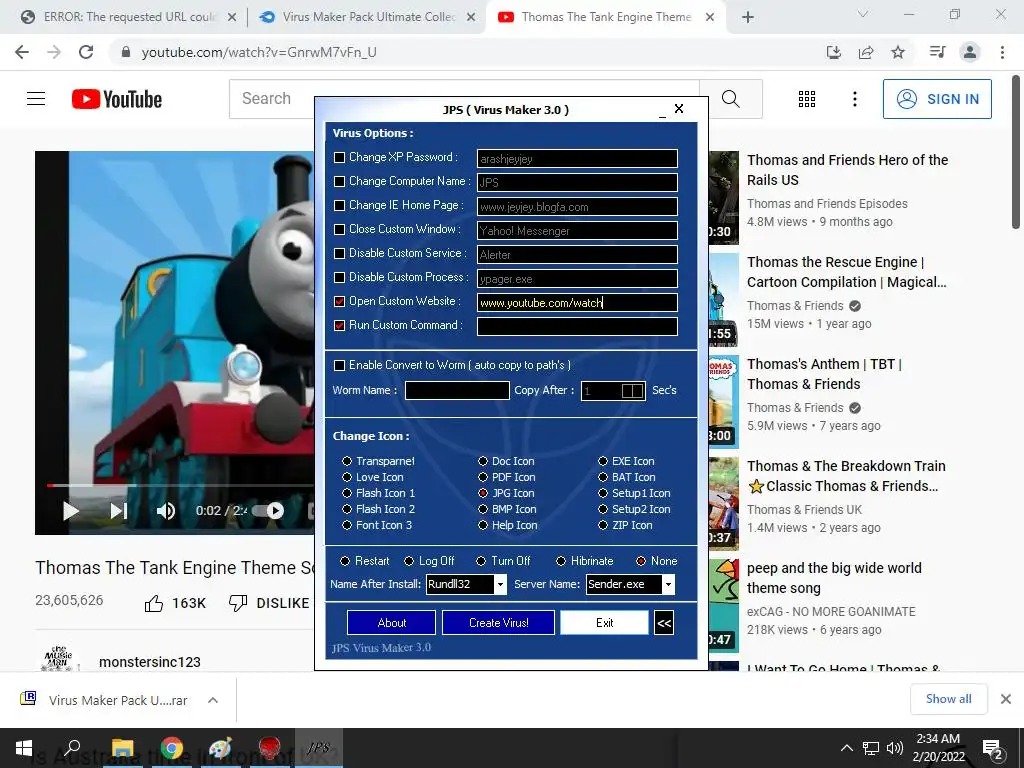Check Change XP Password option
The height and width of the screenshot is (768, 1024).
[x=340, y=157]
